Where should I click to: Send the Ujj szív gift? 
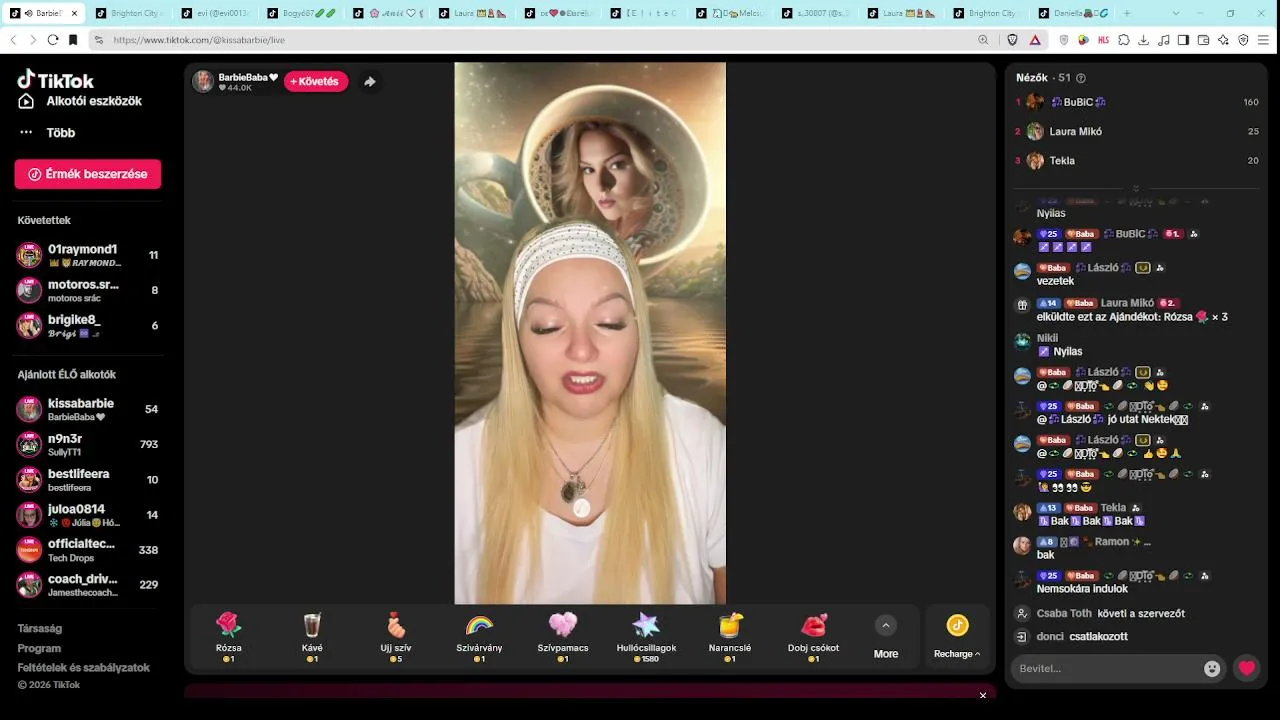coord(396,637)
